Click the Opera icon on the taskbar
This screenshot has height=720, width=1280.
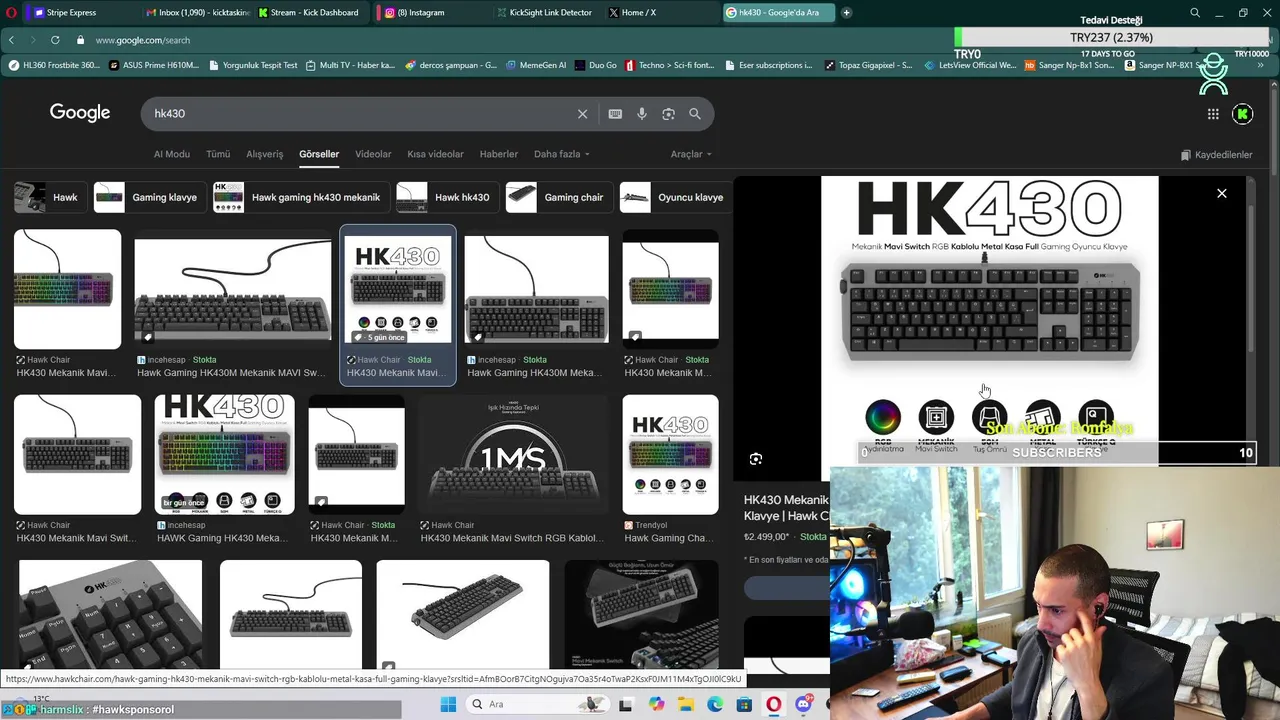pos(774,704)
